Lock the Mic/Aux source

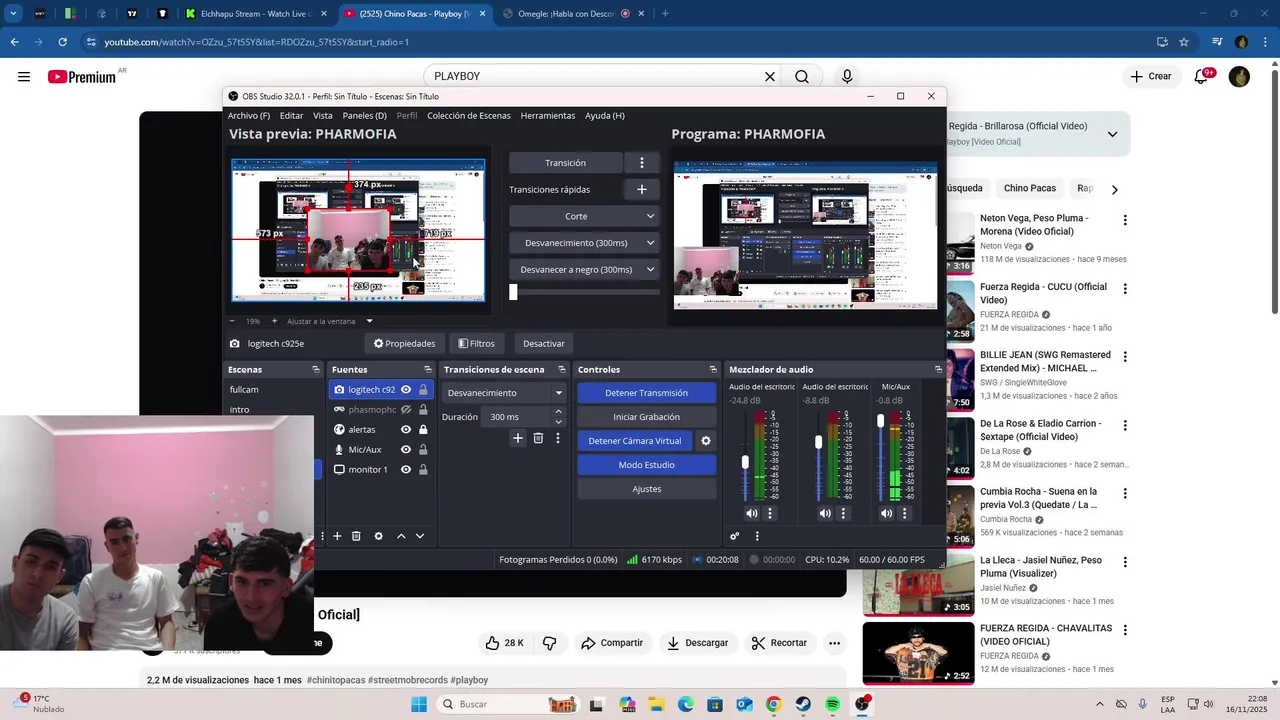click(x=423, y=450)
